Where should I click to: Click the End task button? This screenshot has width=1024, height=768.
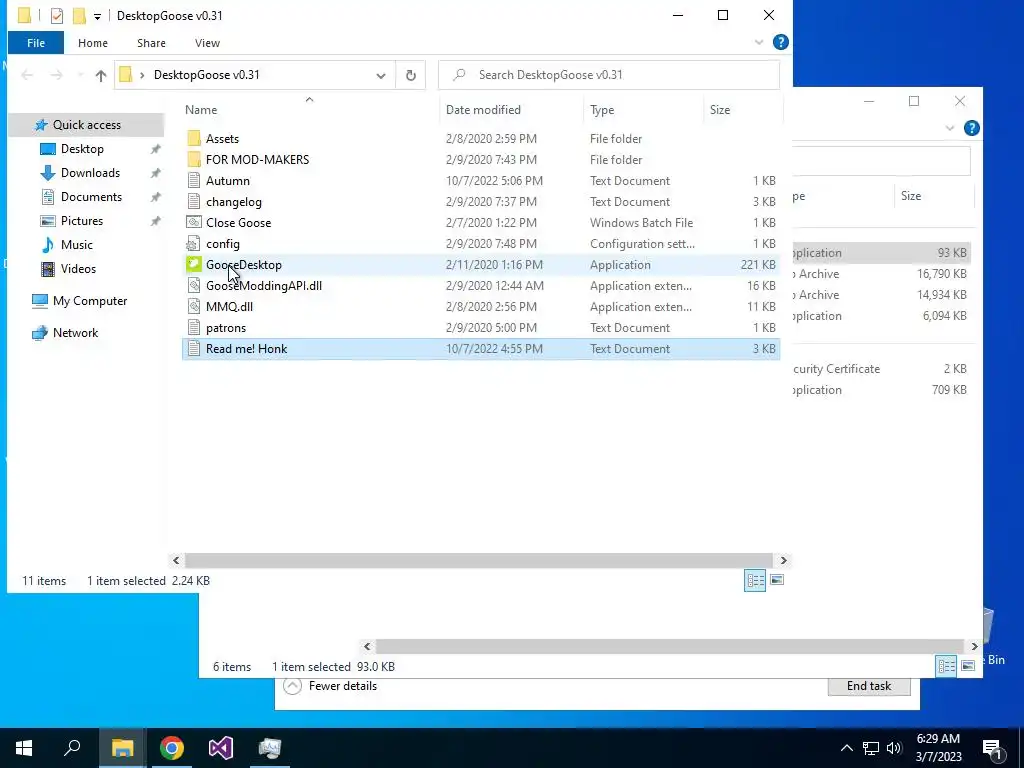[x=869, y=686]
